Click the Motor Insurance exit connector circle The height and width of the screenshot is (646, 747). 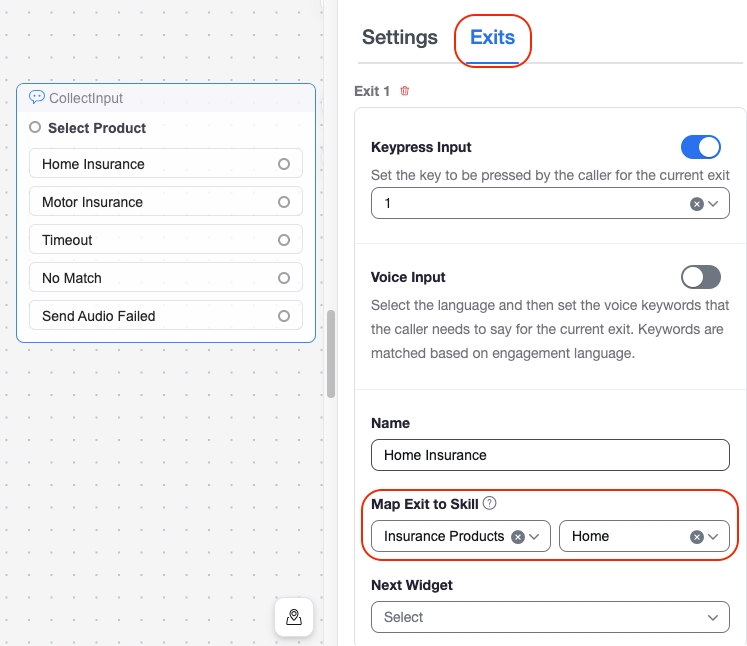coord(284,202)
